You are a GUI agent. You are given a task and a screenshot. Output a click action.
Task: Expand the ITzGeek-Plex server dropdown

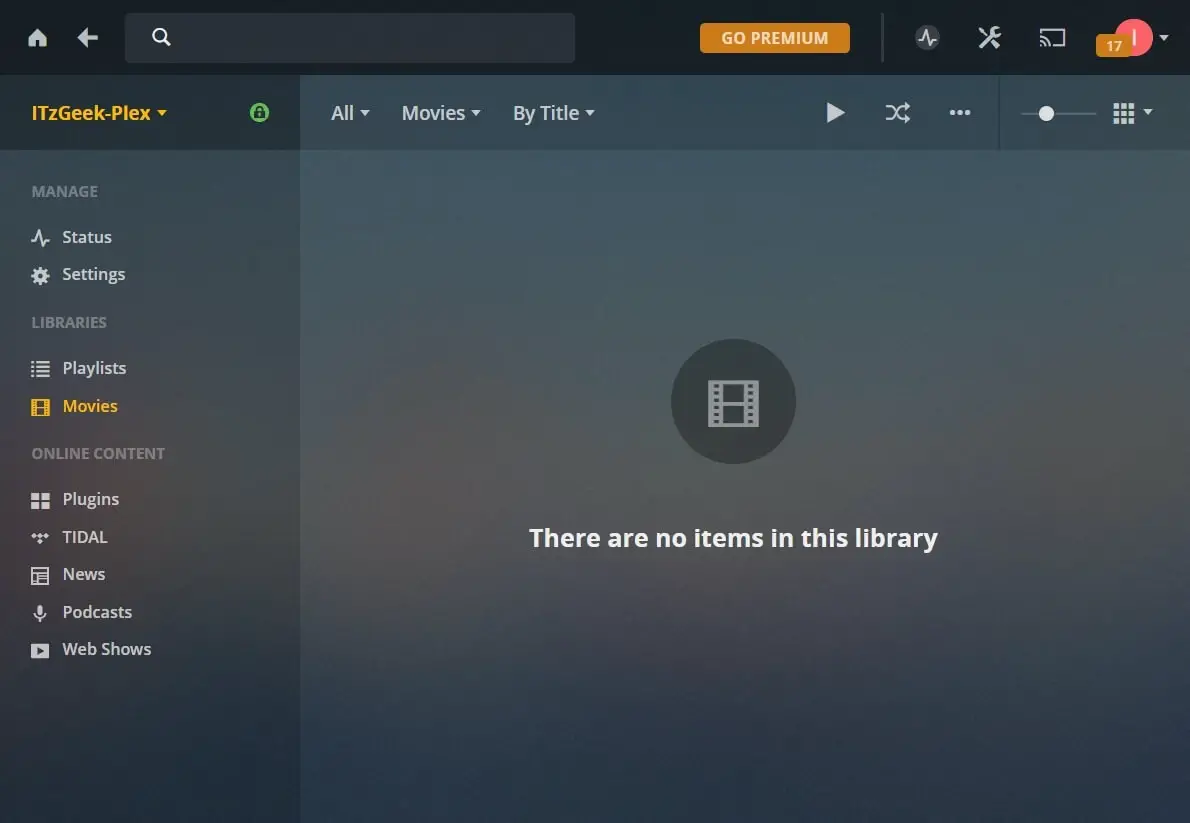(x=99, y=113)
